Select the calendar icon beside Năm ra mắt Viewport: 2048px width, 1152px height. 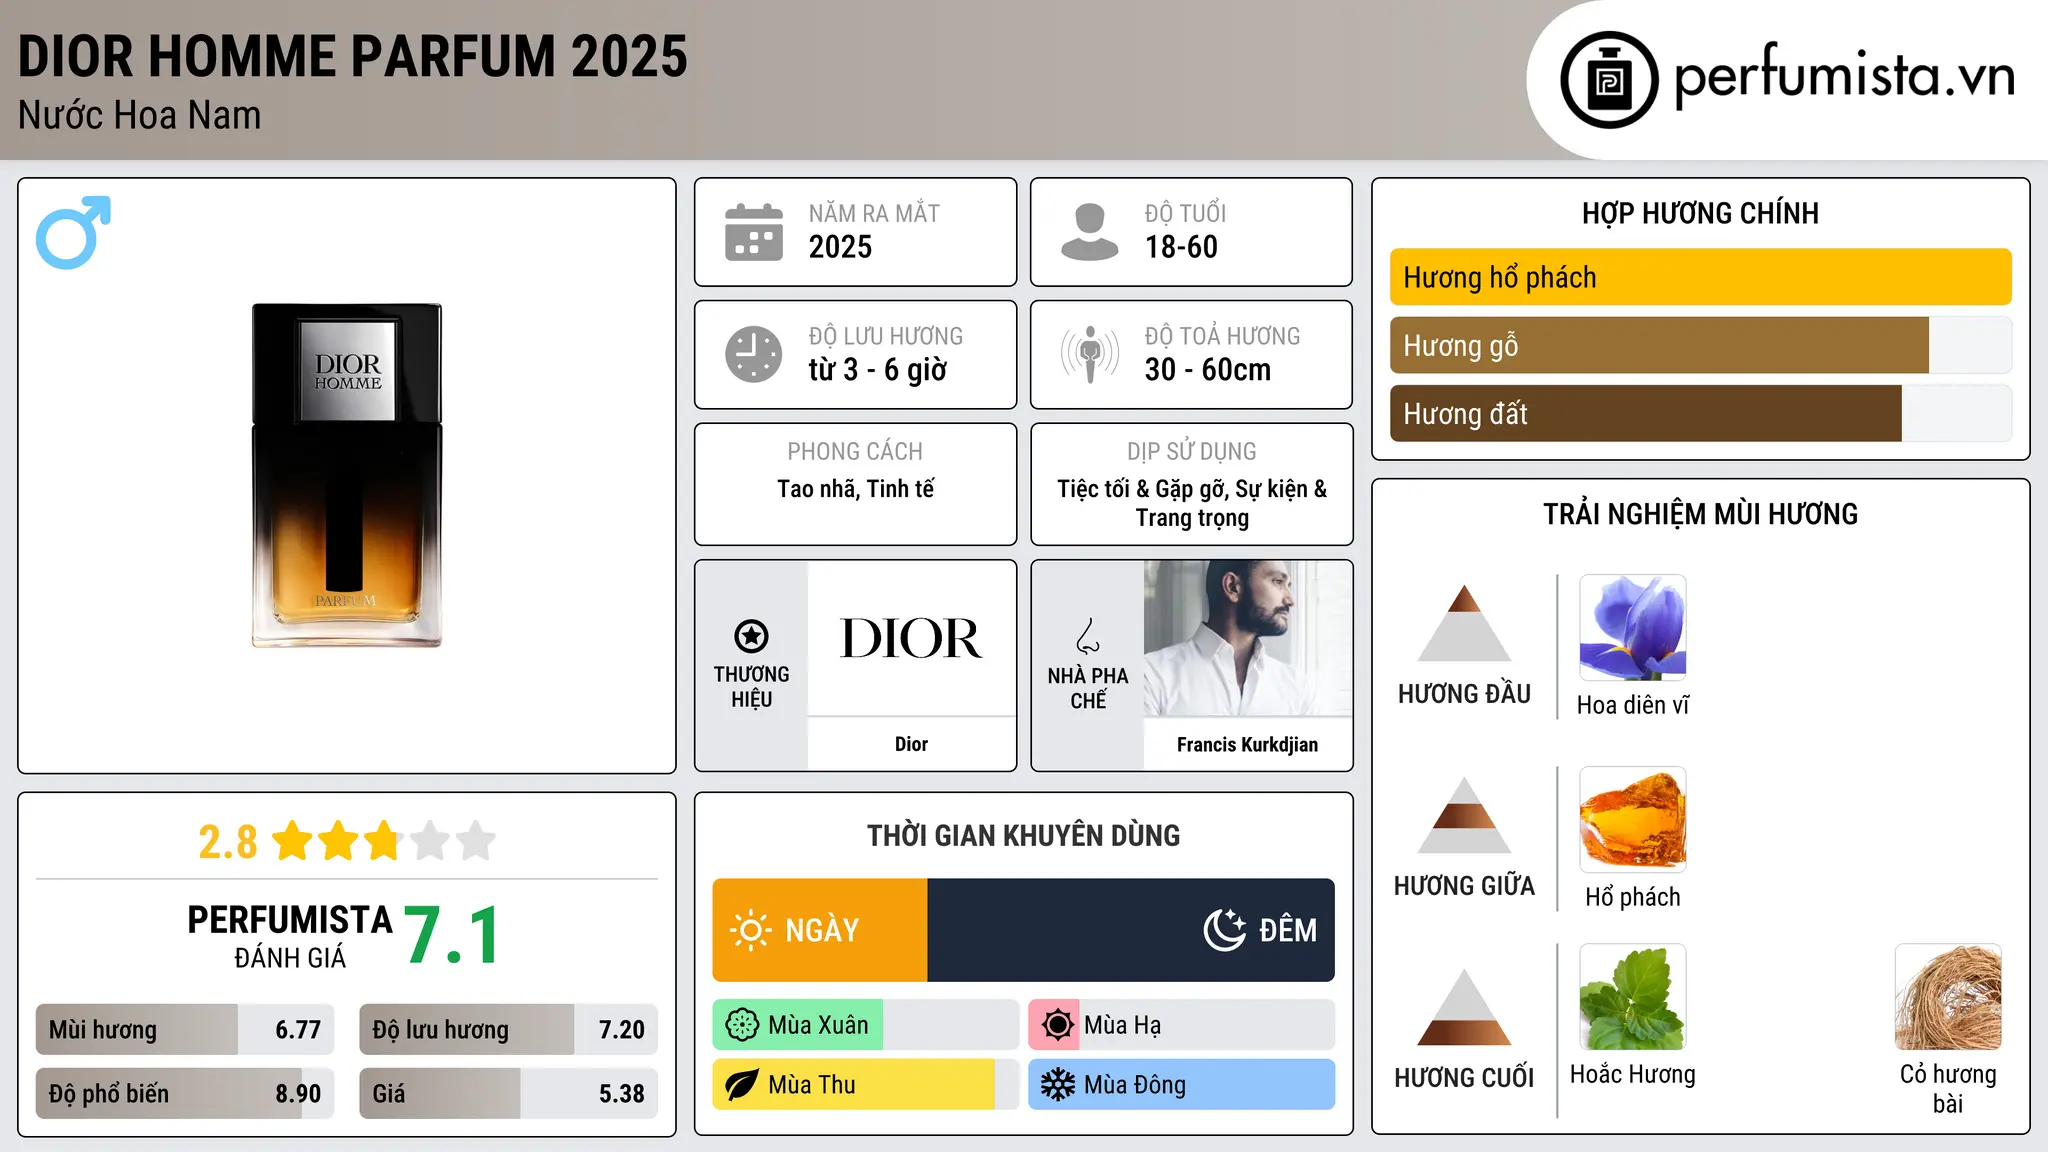(754, 232)
